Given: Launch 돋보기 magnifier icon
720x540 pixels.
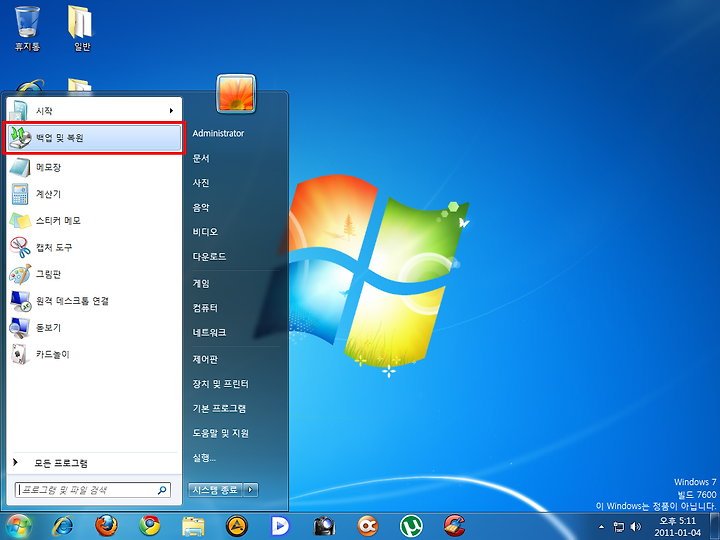Looking at the screenshot, I should tap(20, 327).
